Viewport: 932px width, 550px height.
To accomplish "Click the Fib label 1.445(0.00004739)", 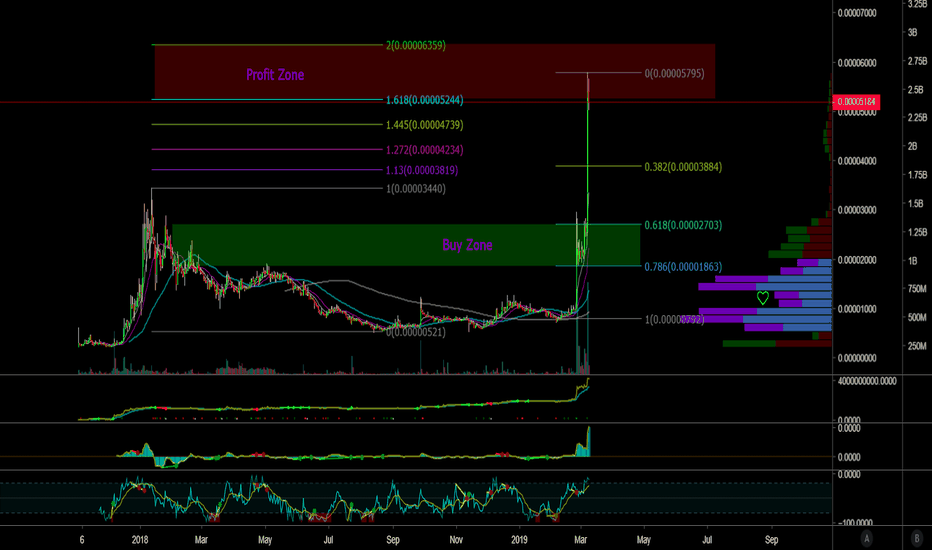I will click(424, 125).
